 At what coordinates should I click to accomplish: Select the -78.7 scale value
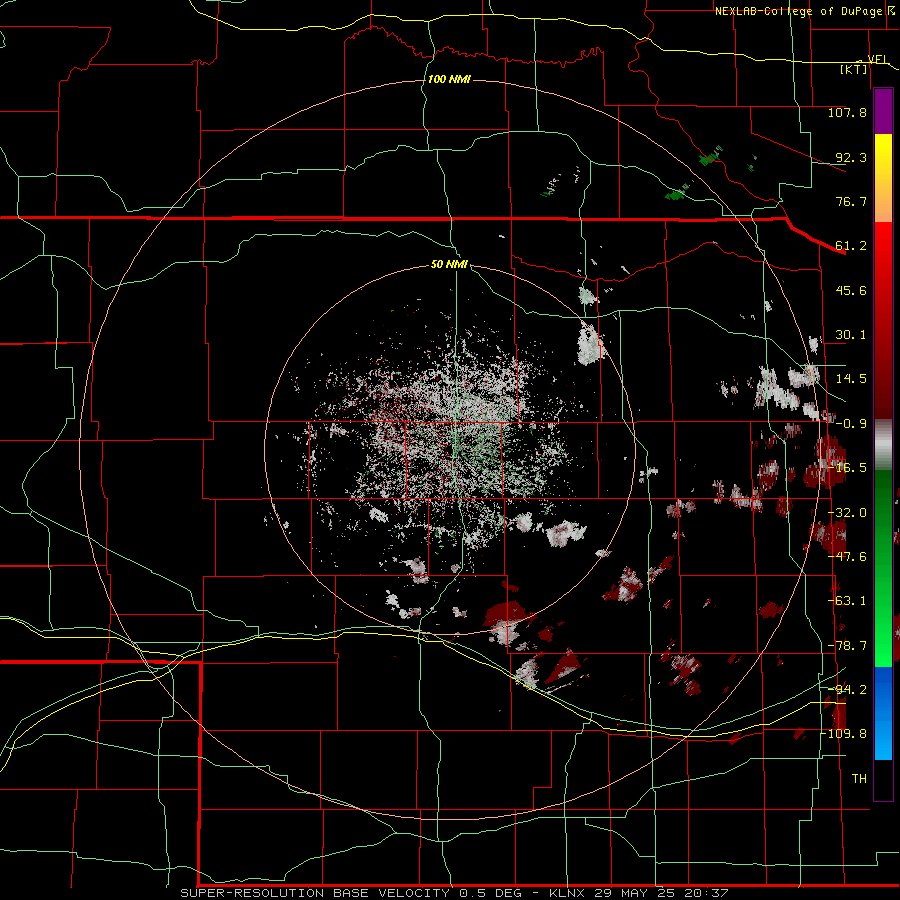click(847, 646)
